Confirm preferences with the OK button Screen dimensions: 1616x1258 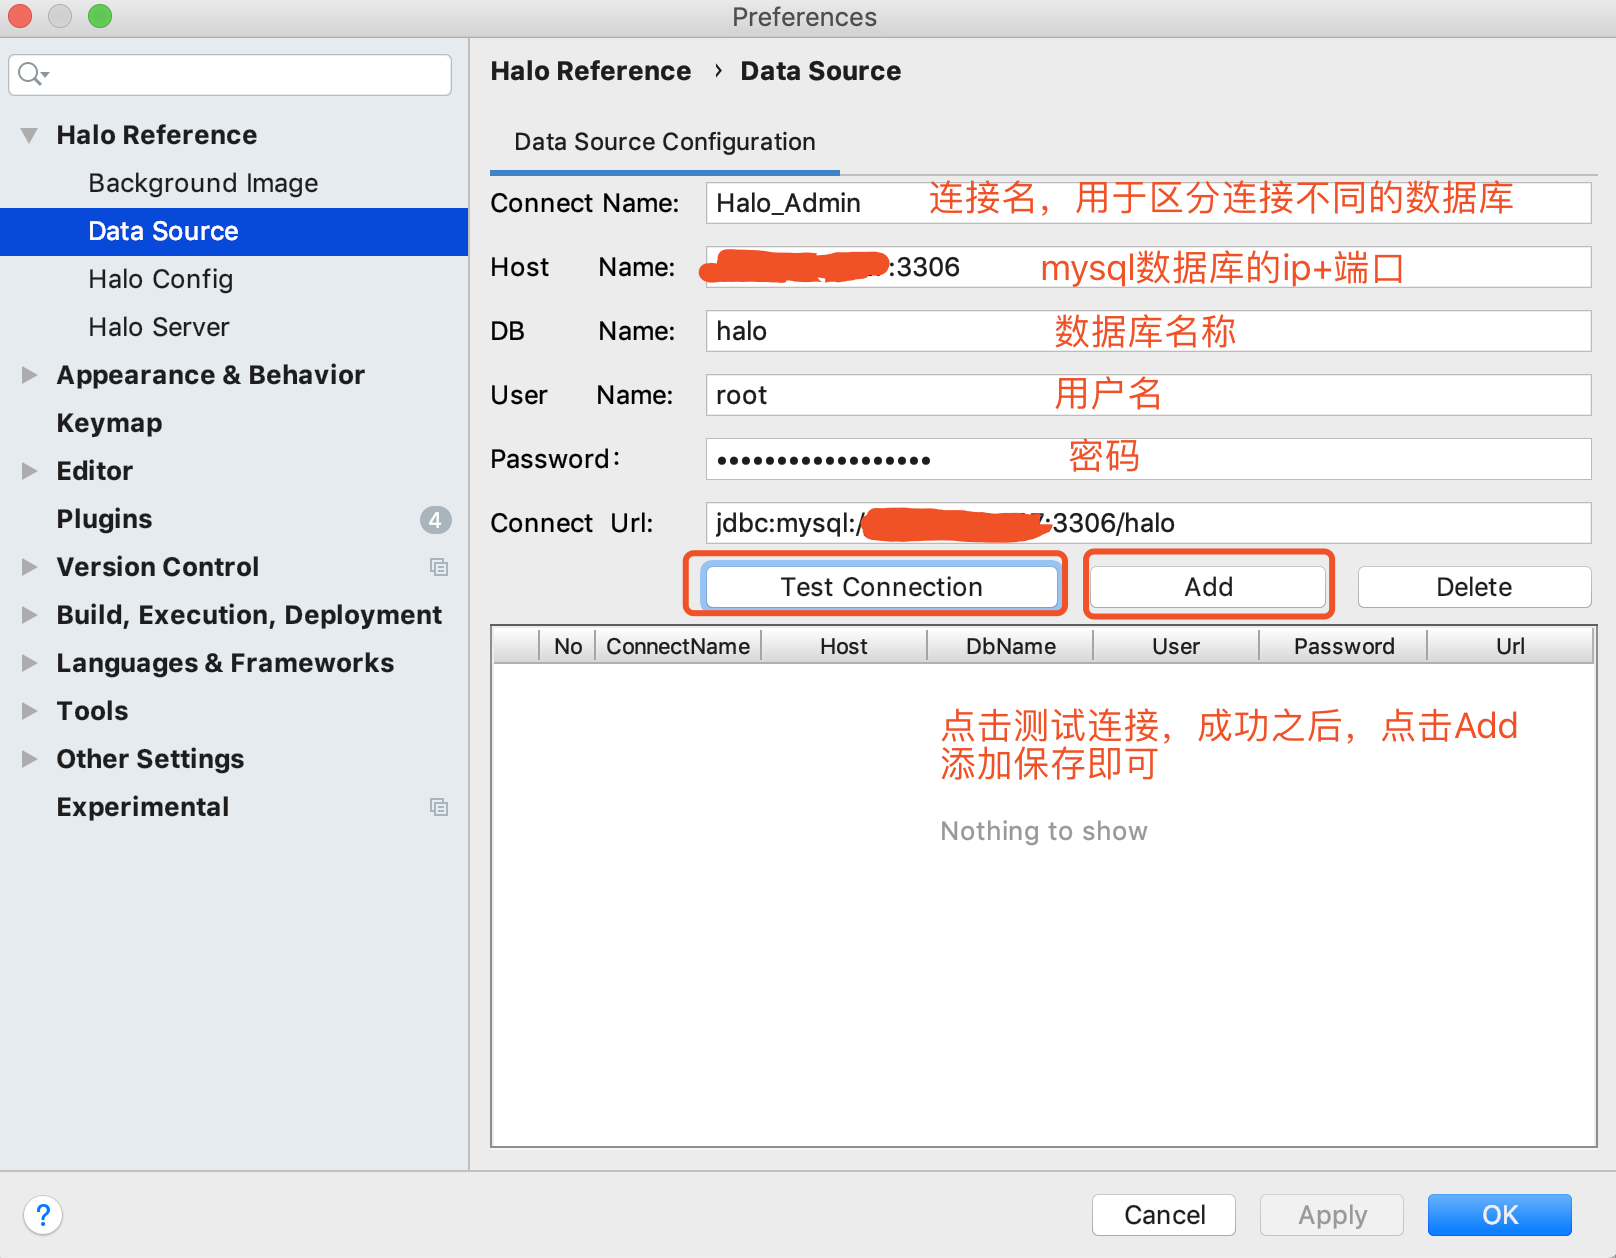point(1499,1215)
